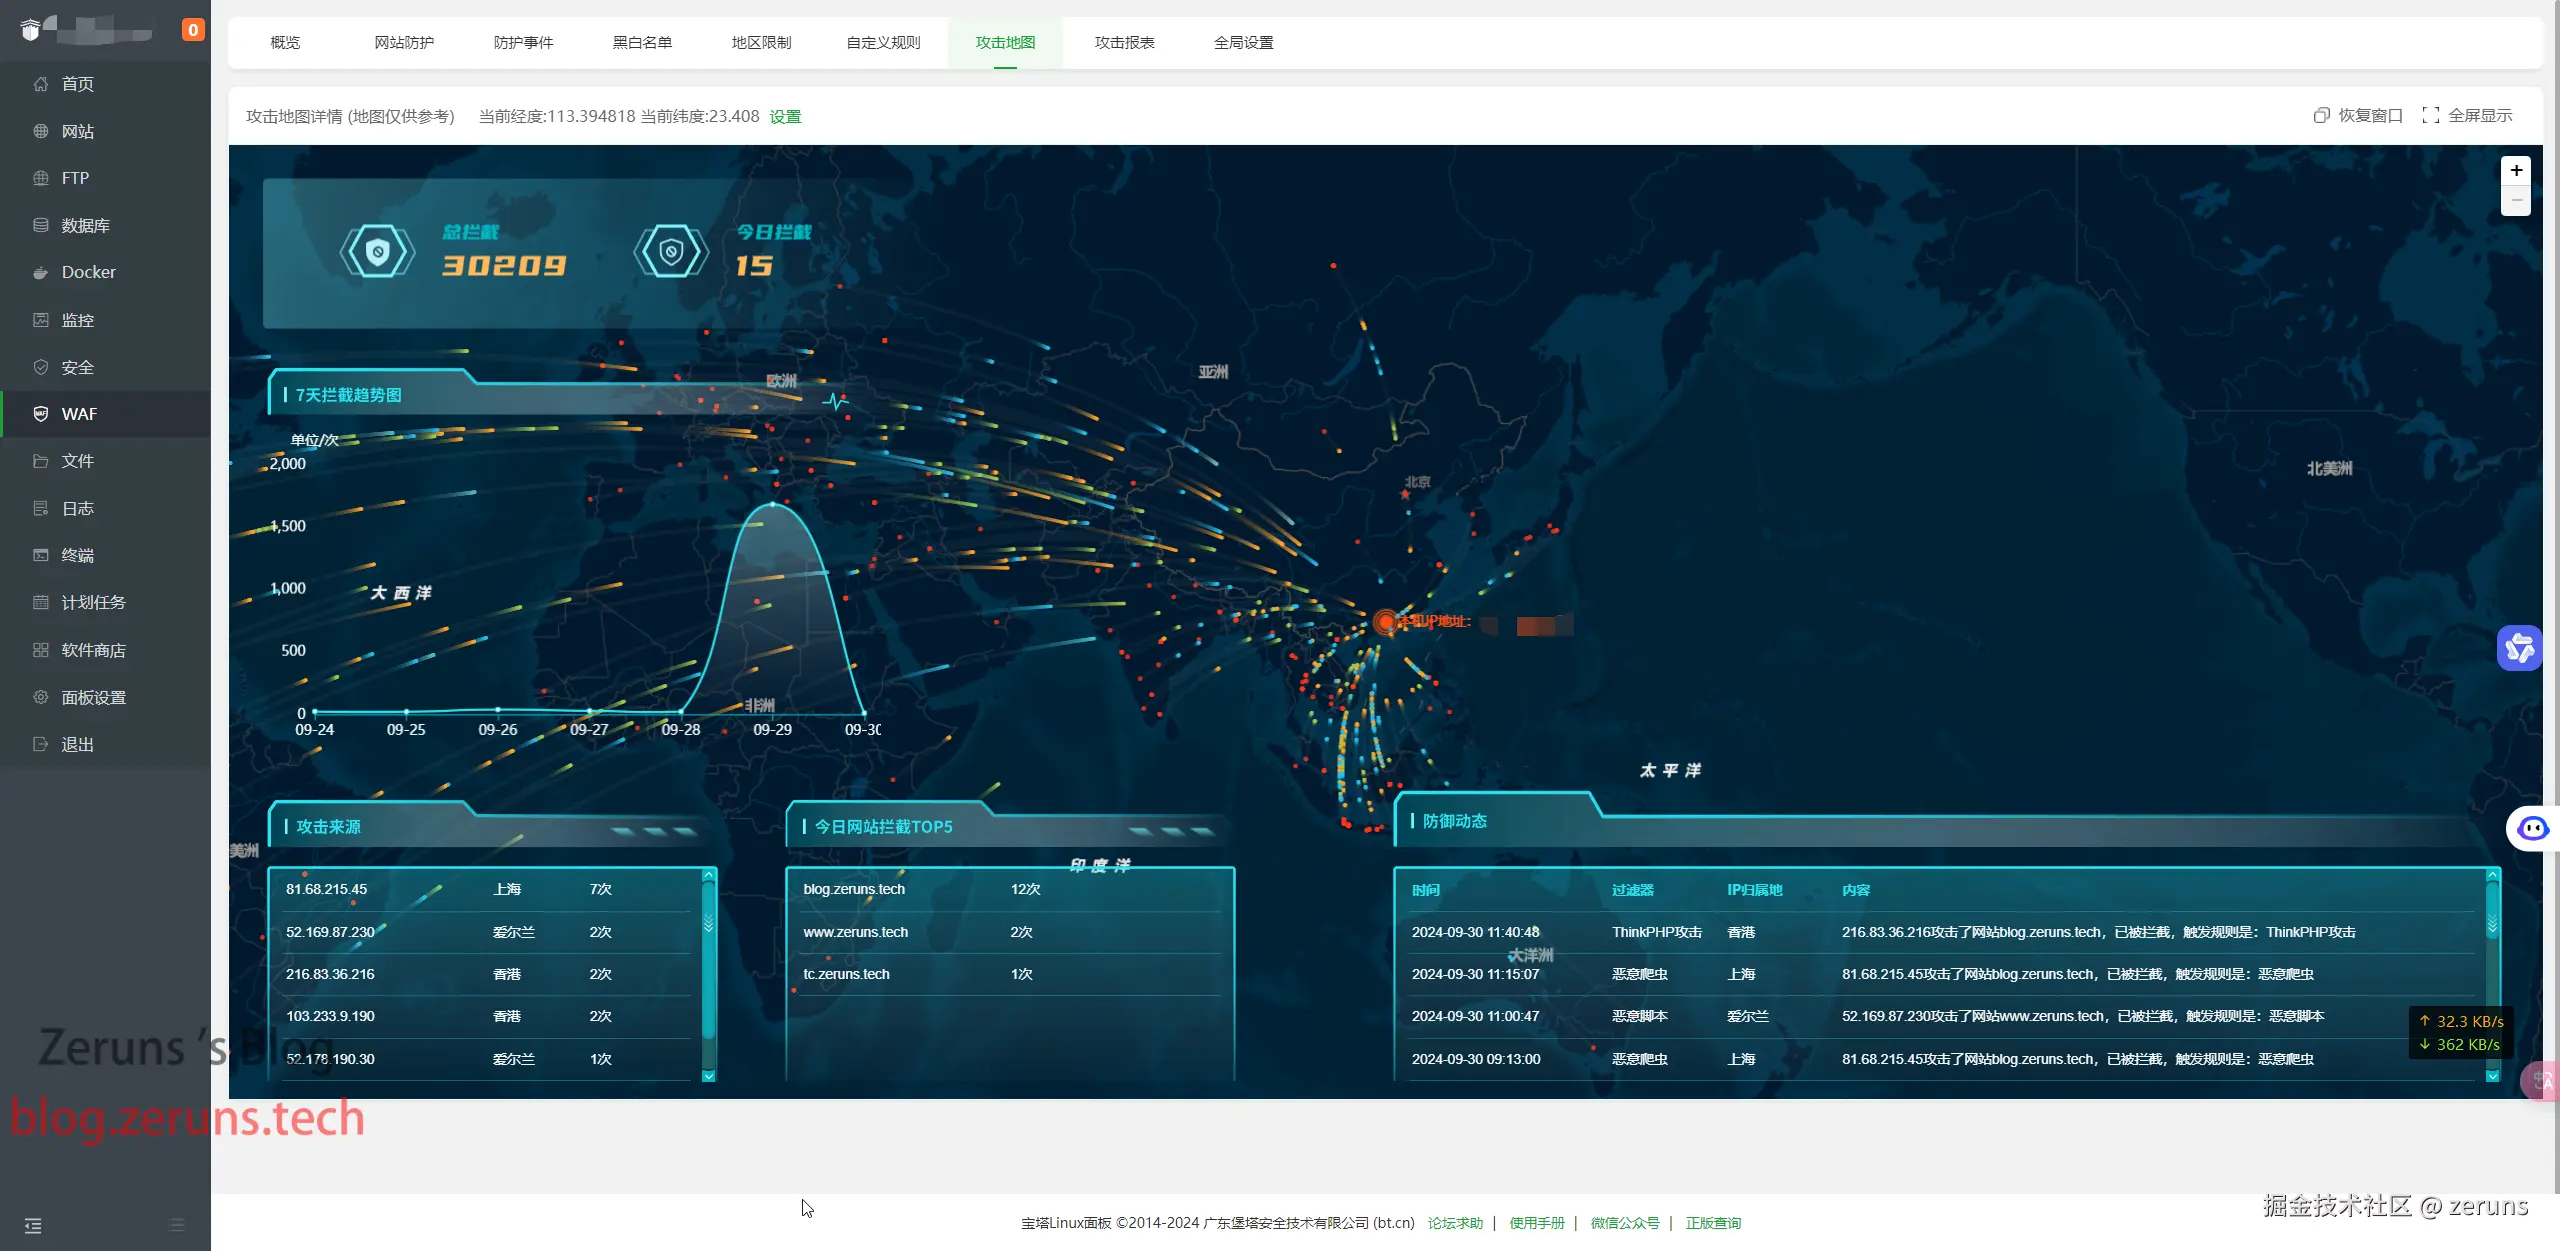
Task: Click the green 设置 link
Action: pyautogui.click(x=785, y=117)
